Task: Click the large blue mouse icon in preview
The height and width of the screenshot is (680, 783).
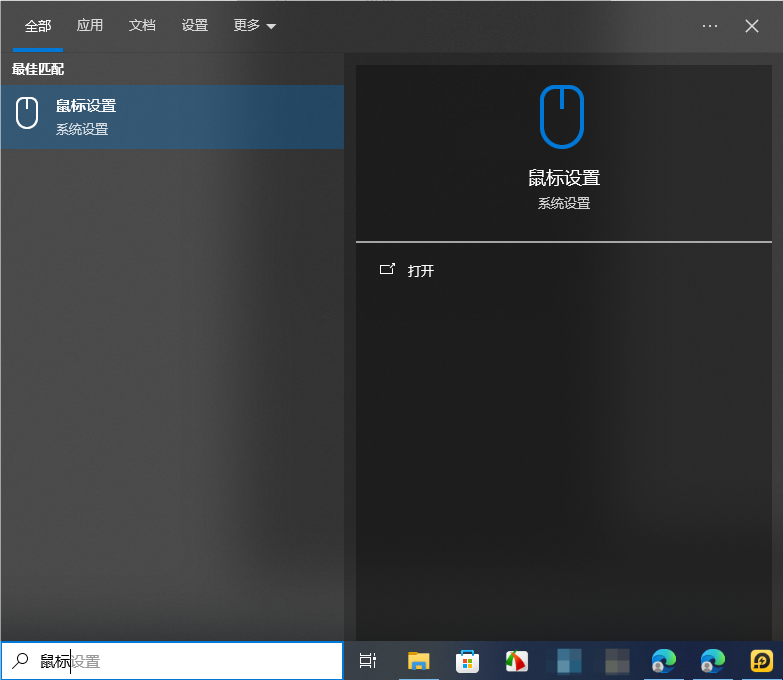Action: pyautogui.click(x=561, y=116)
